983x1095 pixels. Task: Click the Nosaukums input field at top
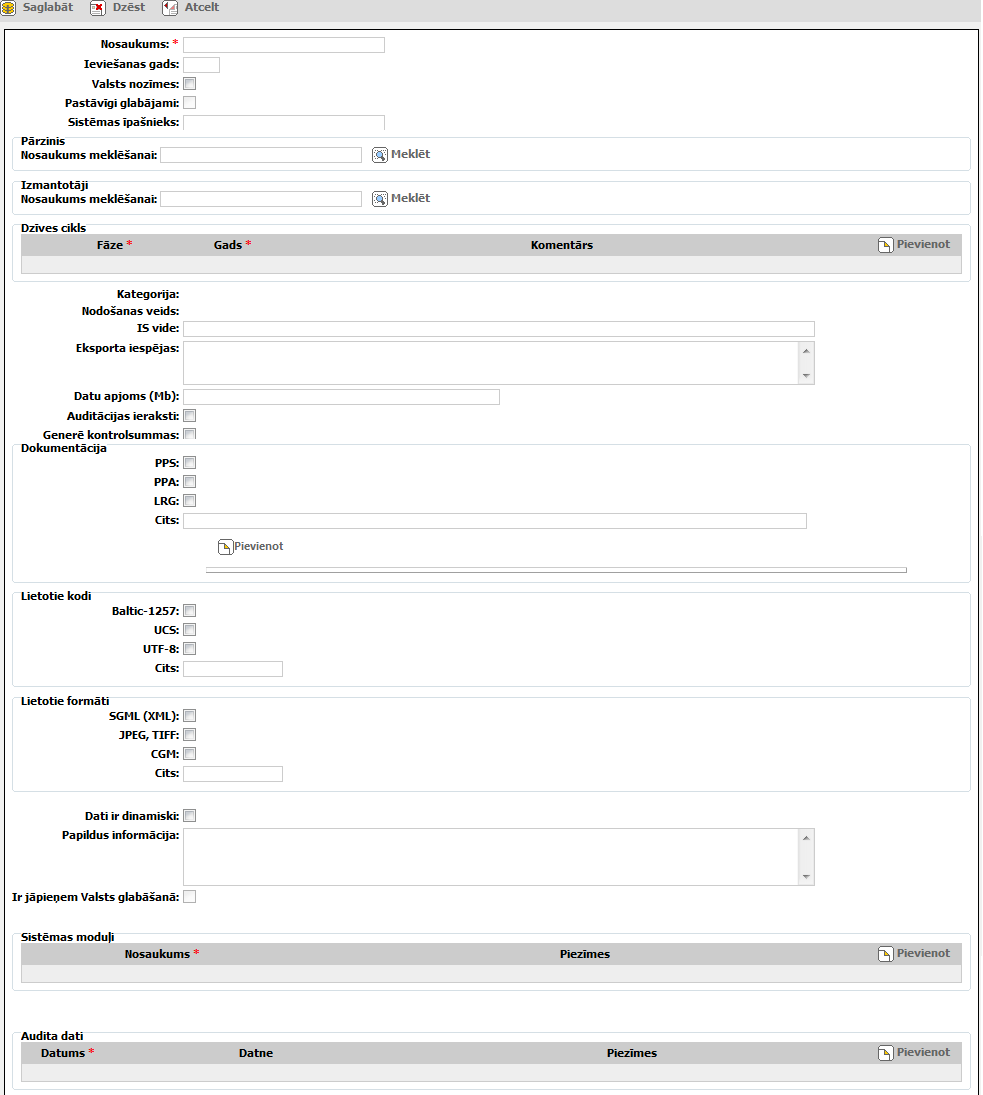tap(284, 45)
